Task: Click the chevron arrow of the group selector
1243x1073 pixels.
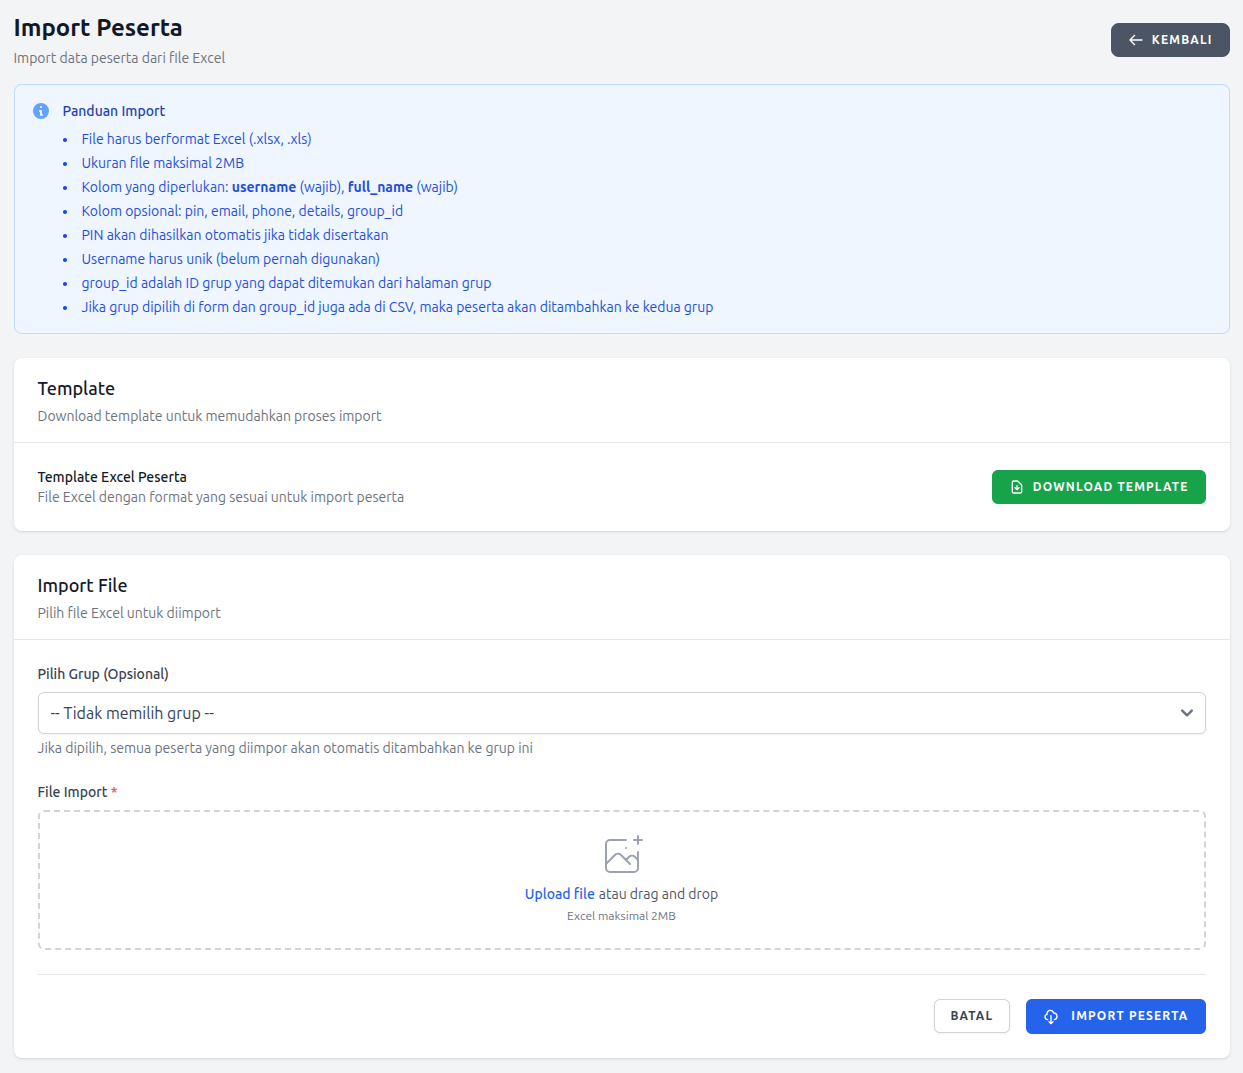Action: pos(1186,713)
